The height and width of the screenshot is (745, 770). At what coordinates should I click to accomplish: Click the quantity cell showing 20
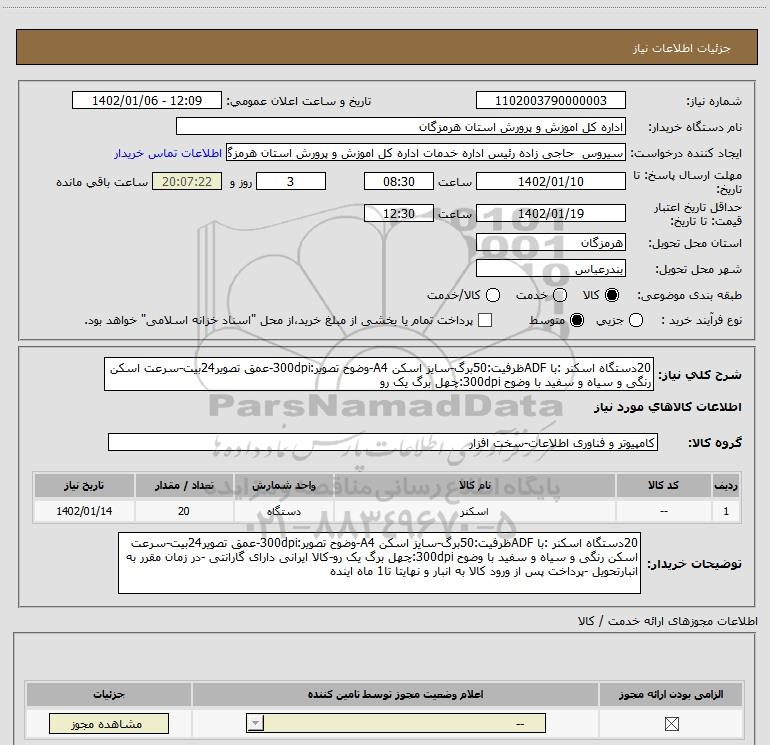click(184, 511)
